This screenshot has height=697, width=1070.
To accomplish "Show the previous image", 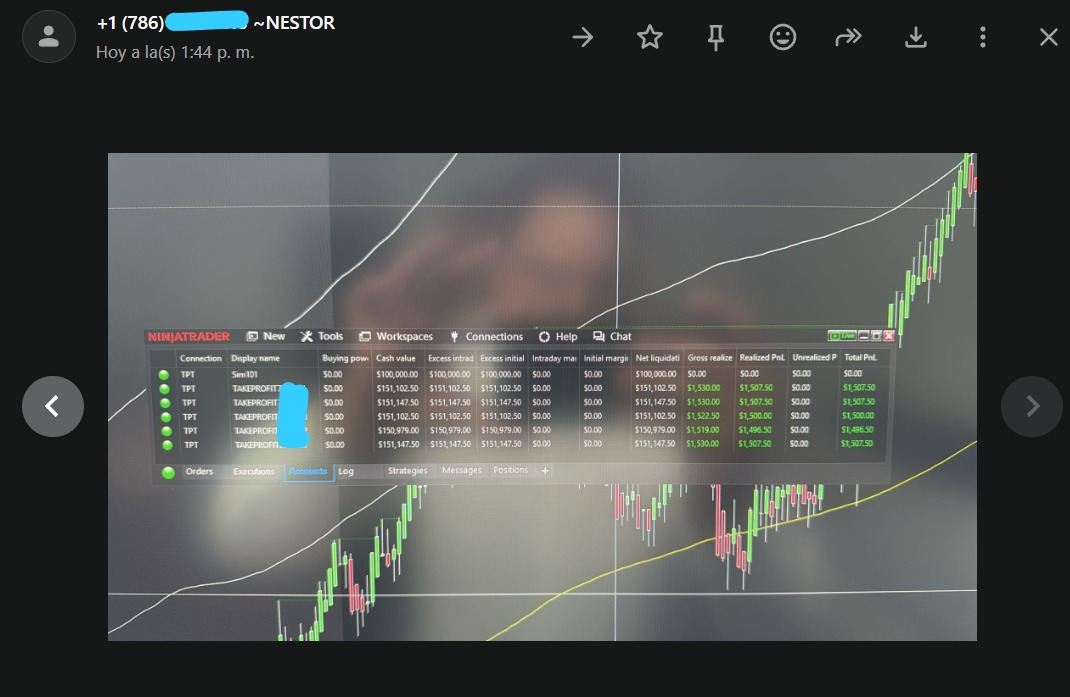I will click(52, 406).
